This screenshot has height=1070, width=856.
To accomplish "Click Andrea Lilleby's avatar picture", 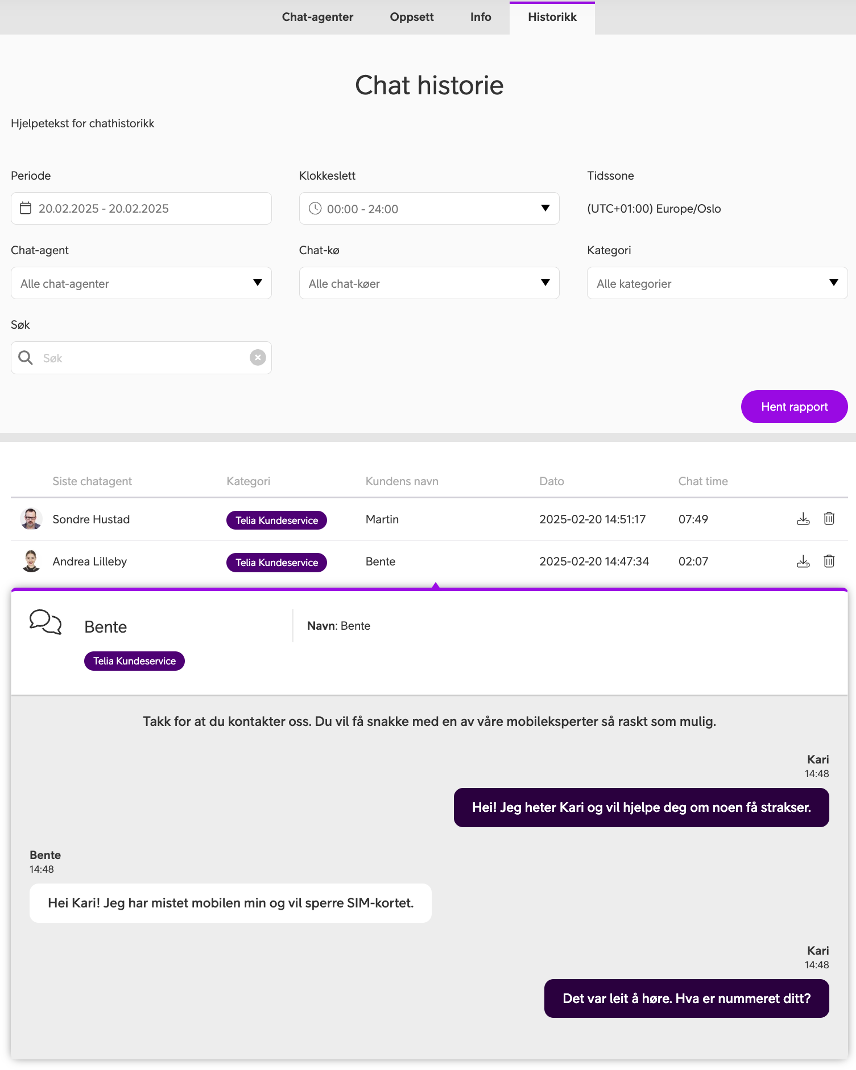I will pos(31,561).
